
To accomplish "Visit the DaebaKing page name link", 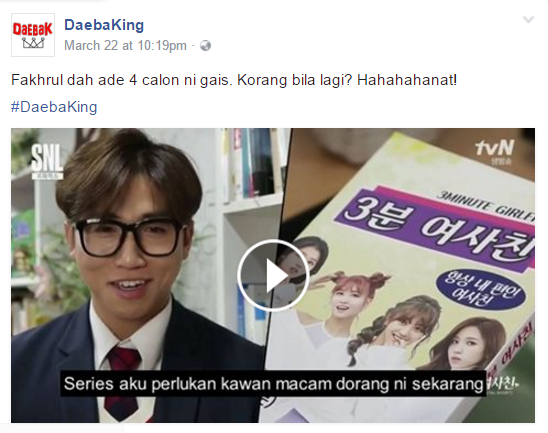I will [x=104, y=25].
